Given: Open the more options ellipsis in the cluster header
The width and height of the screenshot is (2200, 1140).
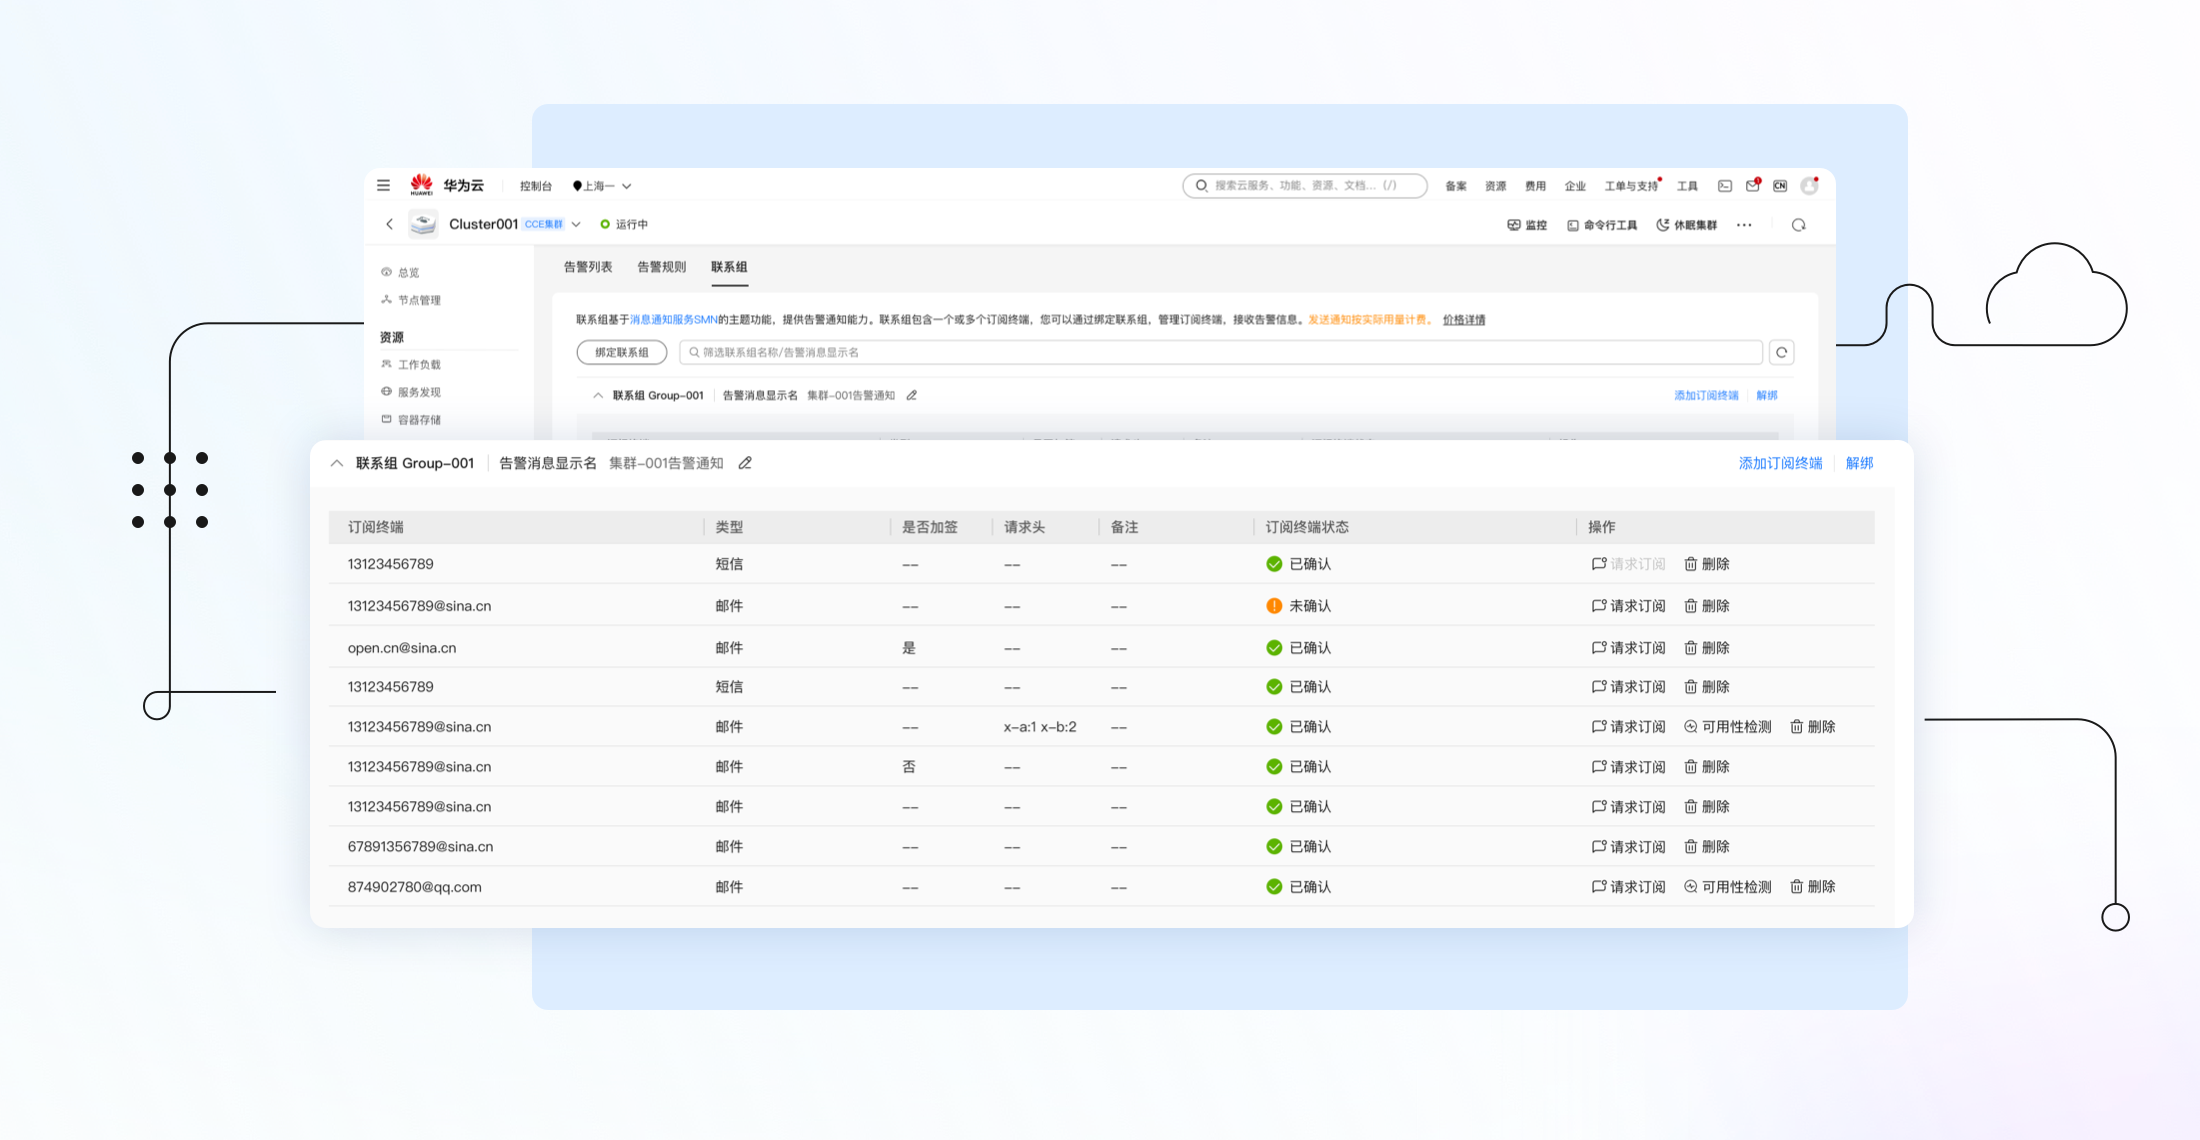Looking at the screenshot, I should point(1744,225).
